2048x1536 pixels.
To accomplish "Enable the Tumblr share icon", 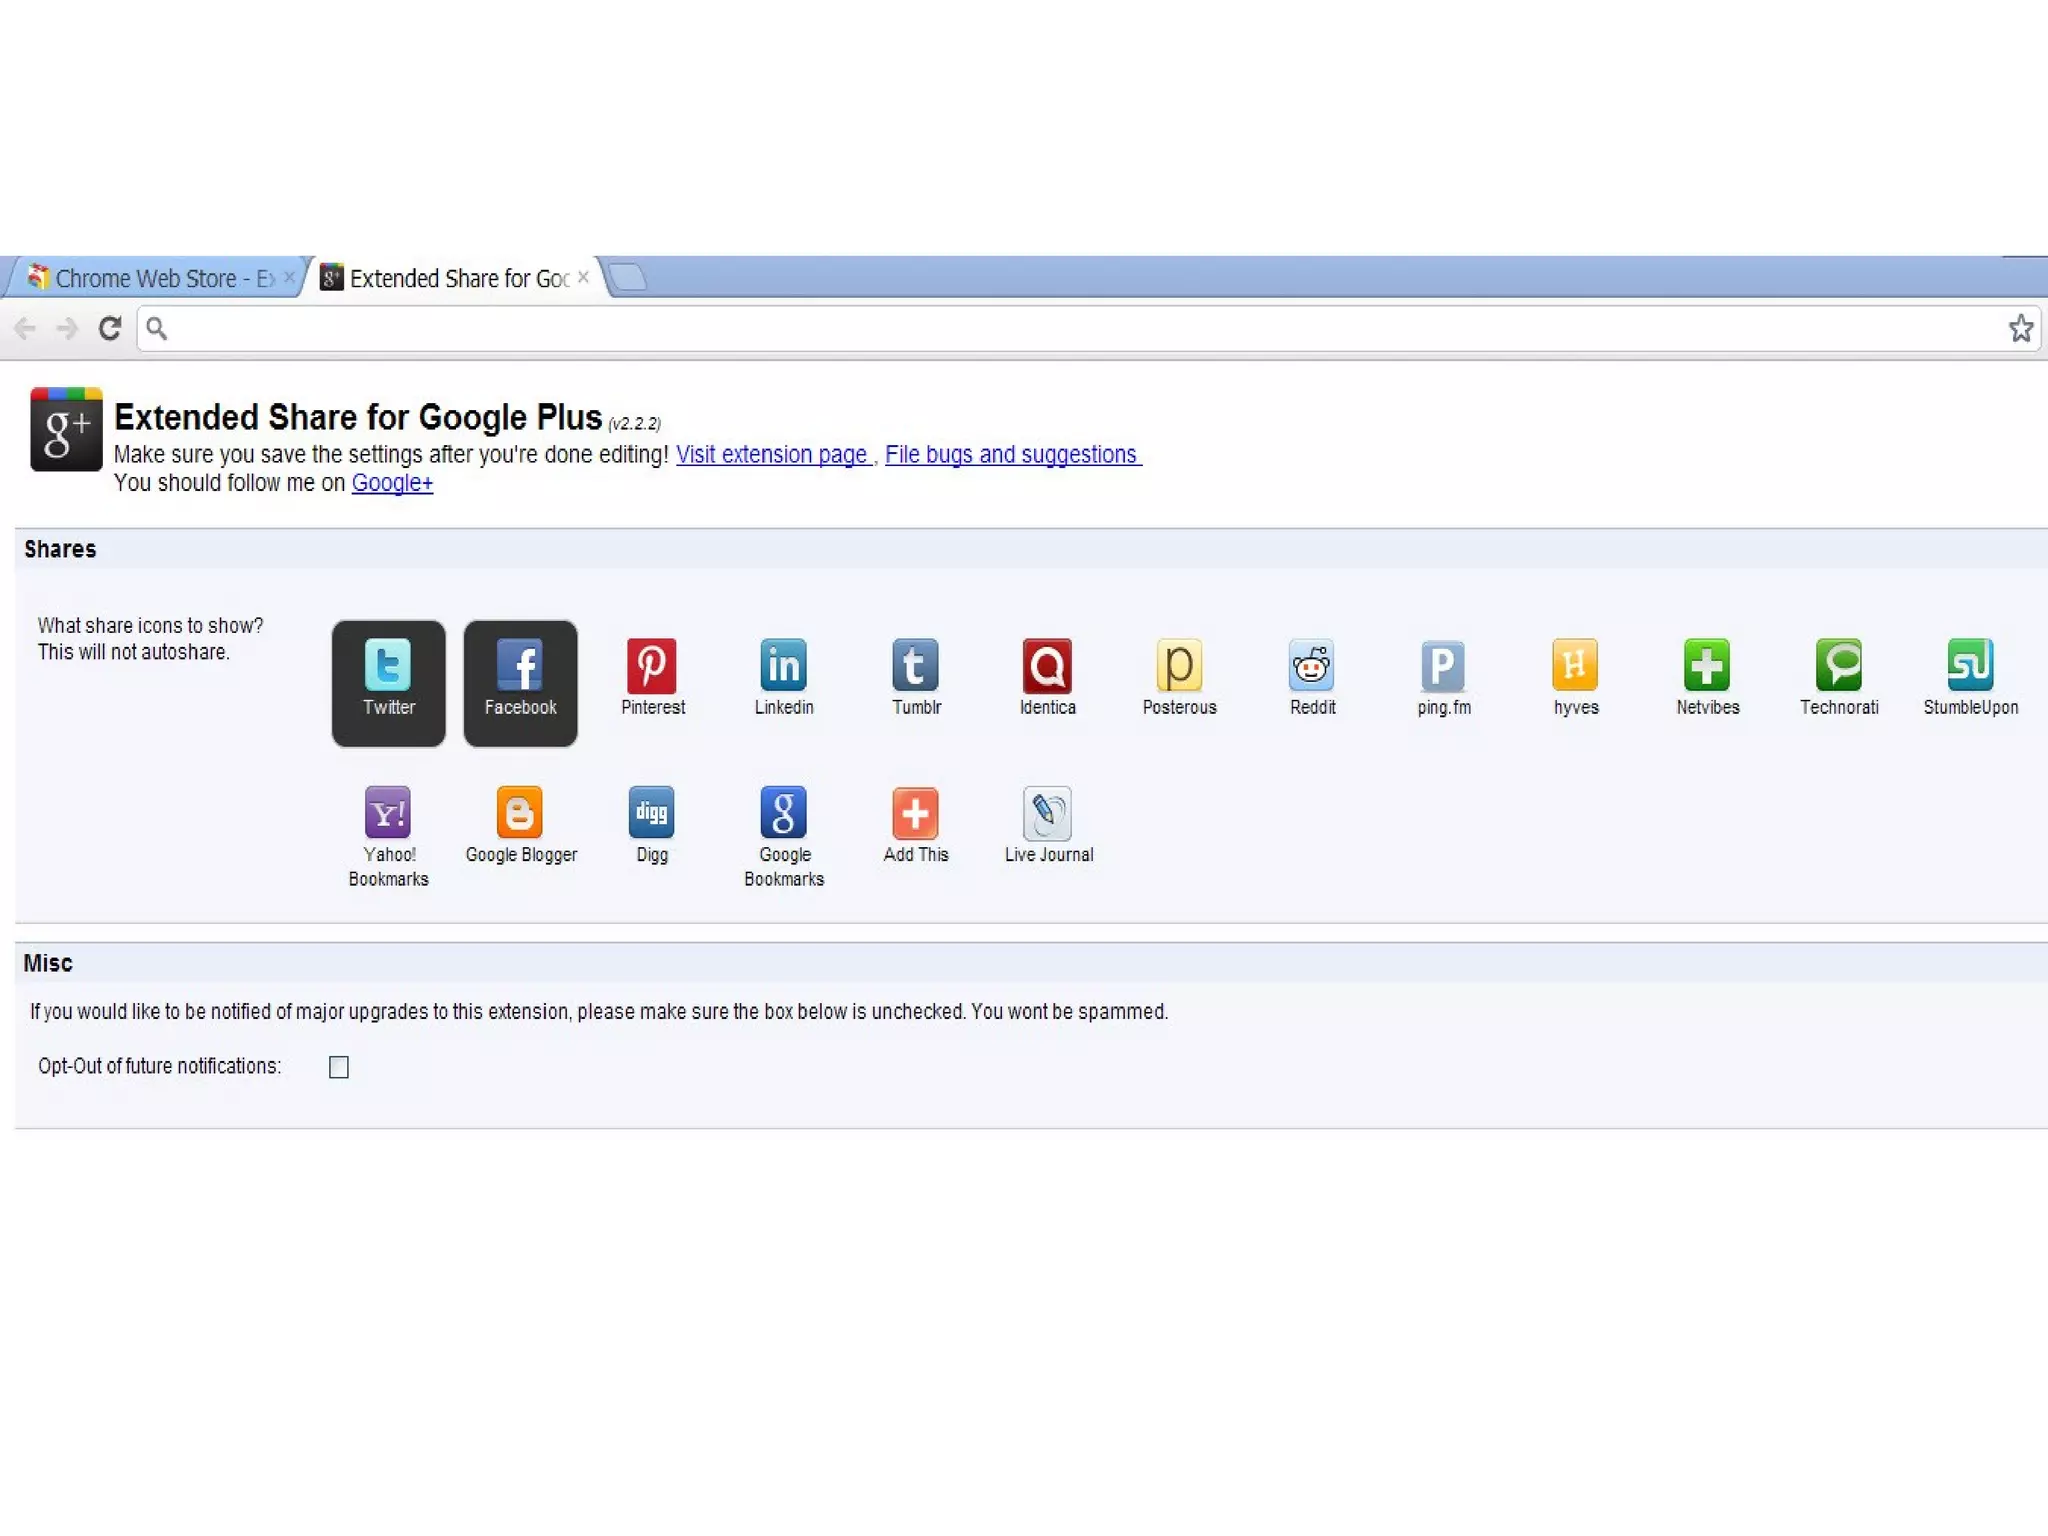I will [915, 666].
